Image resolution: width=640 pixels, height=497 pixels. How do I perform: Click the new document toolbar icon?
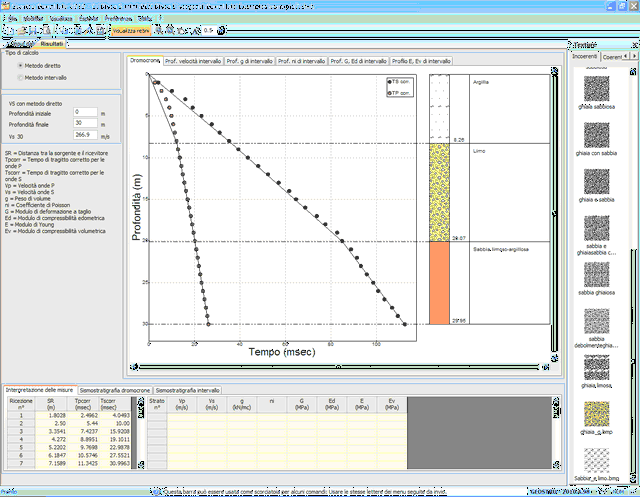pos(10,31)
